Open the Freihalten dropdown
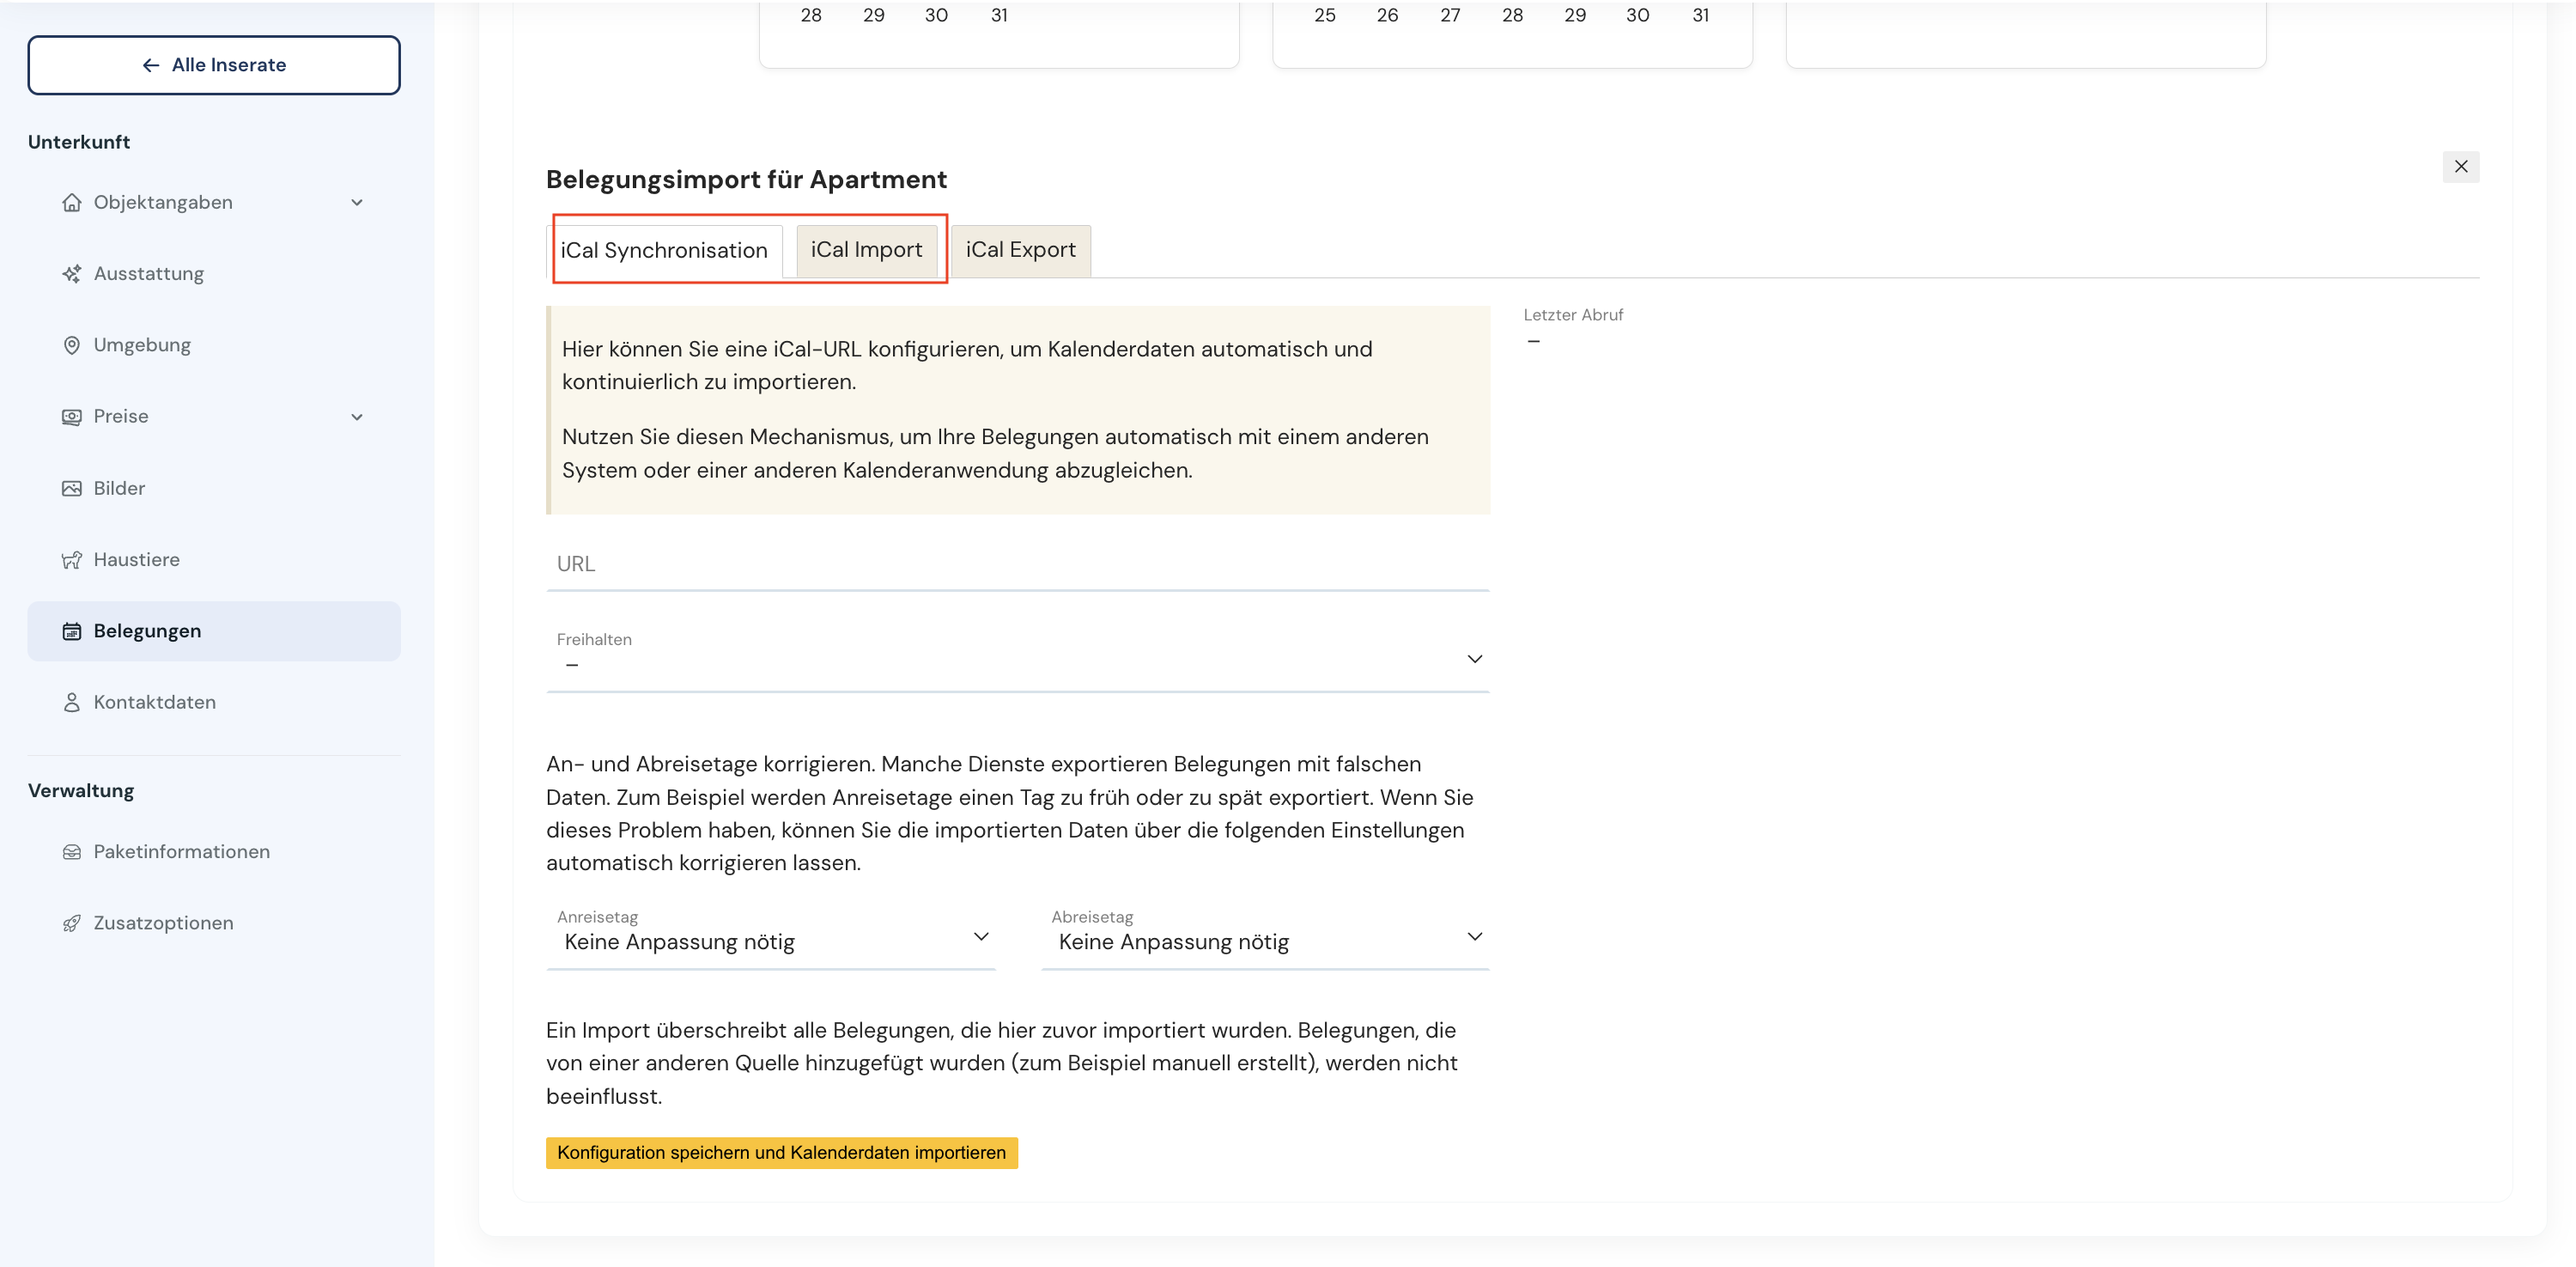Viewport: 2576px width, 1267px height. [1017, 658]
